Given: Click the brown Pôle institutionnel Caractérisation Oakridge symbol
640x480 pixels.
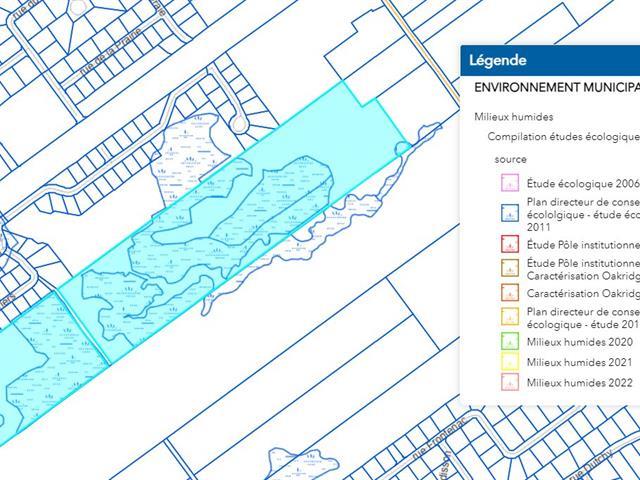Looking at the screenshot, I should (x=508, y=268).
